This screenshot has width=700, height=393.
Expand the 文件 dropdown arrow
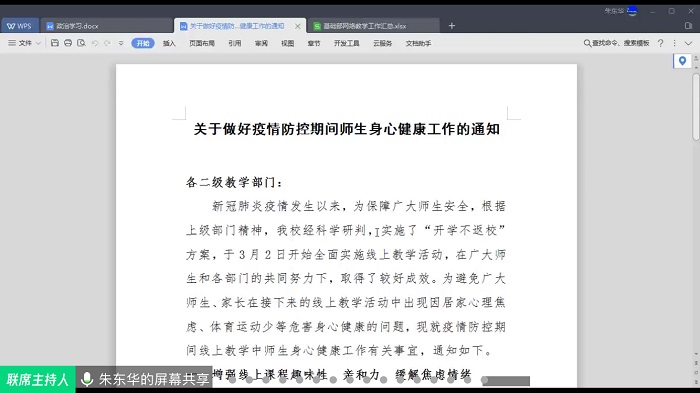point(38,43)
